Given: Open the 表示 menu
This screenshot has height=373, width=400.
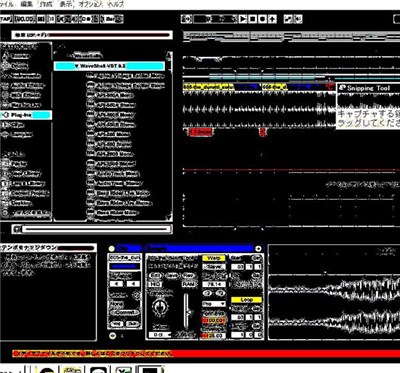Looking at the screenshot, I should [x=66, y=4].
